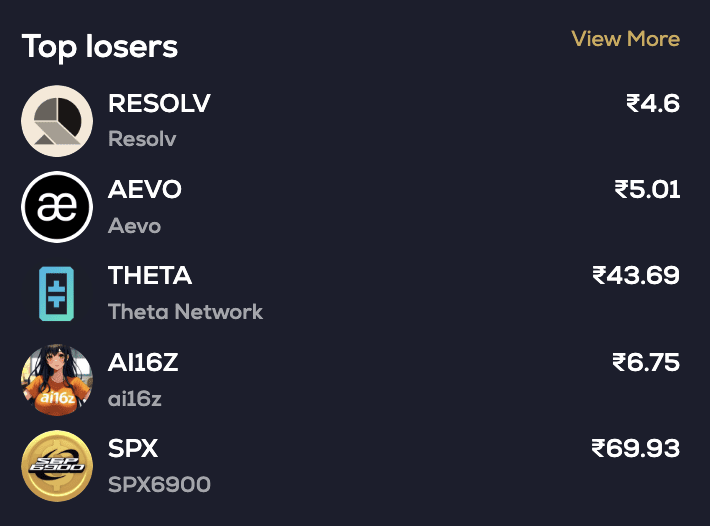Viewport: 710px width, 526px height.
Task: Click the RESOLV price ₹4.6
Action: click(652, 103)
